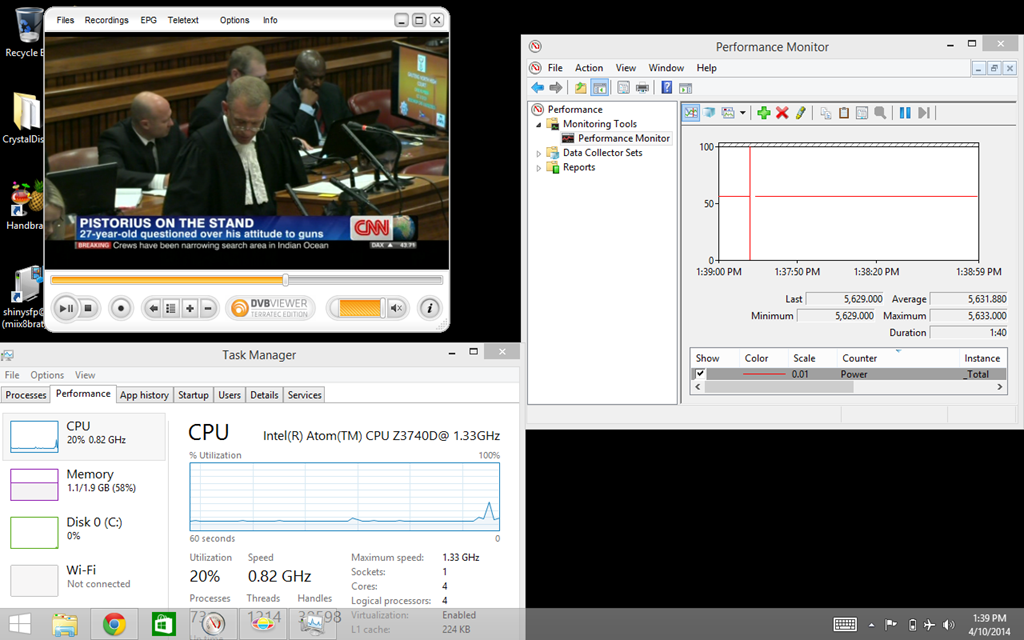Open the Recordings menu in DVBViewer
This screenshot has height=640, width=1024.
coord(106,20)
